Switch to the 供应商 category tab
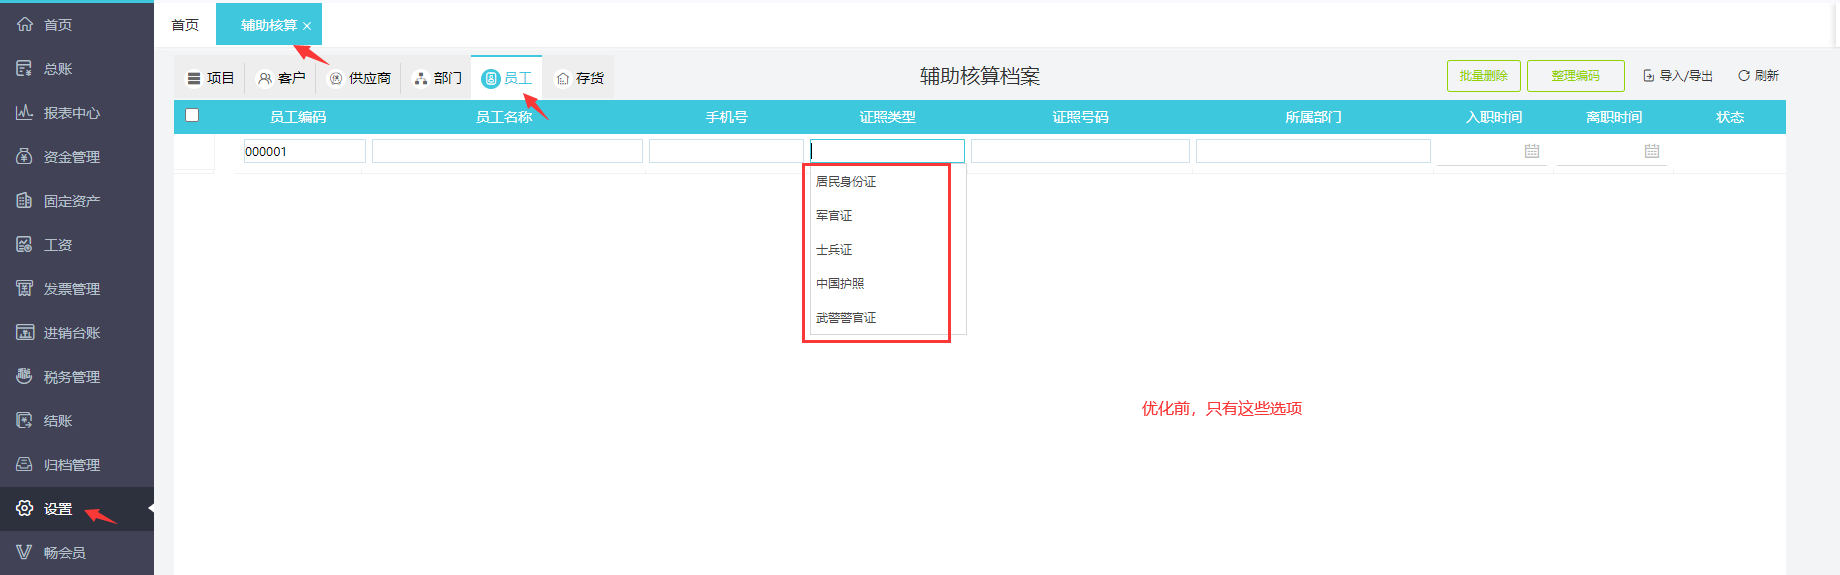 pyautogui.click(x=360, y=78)
